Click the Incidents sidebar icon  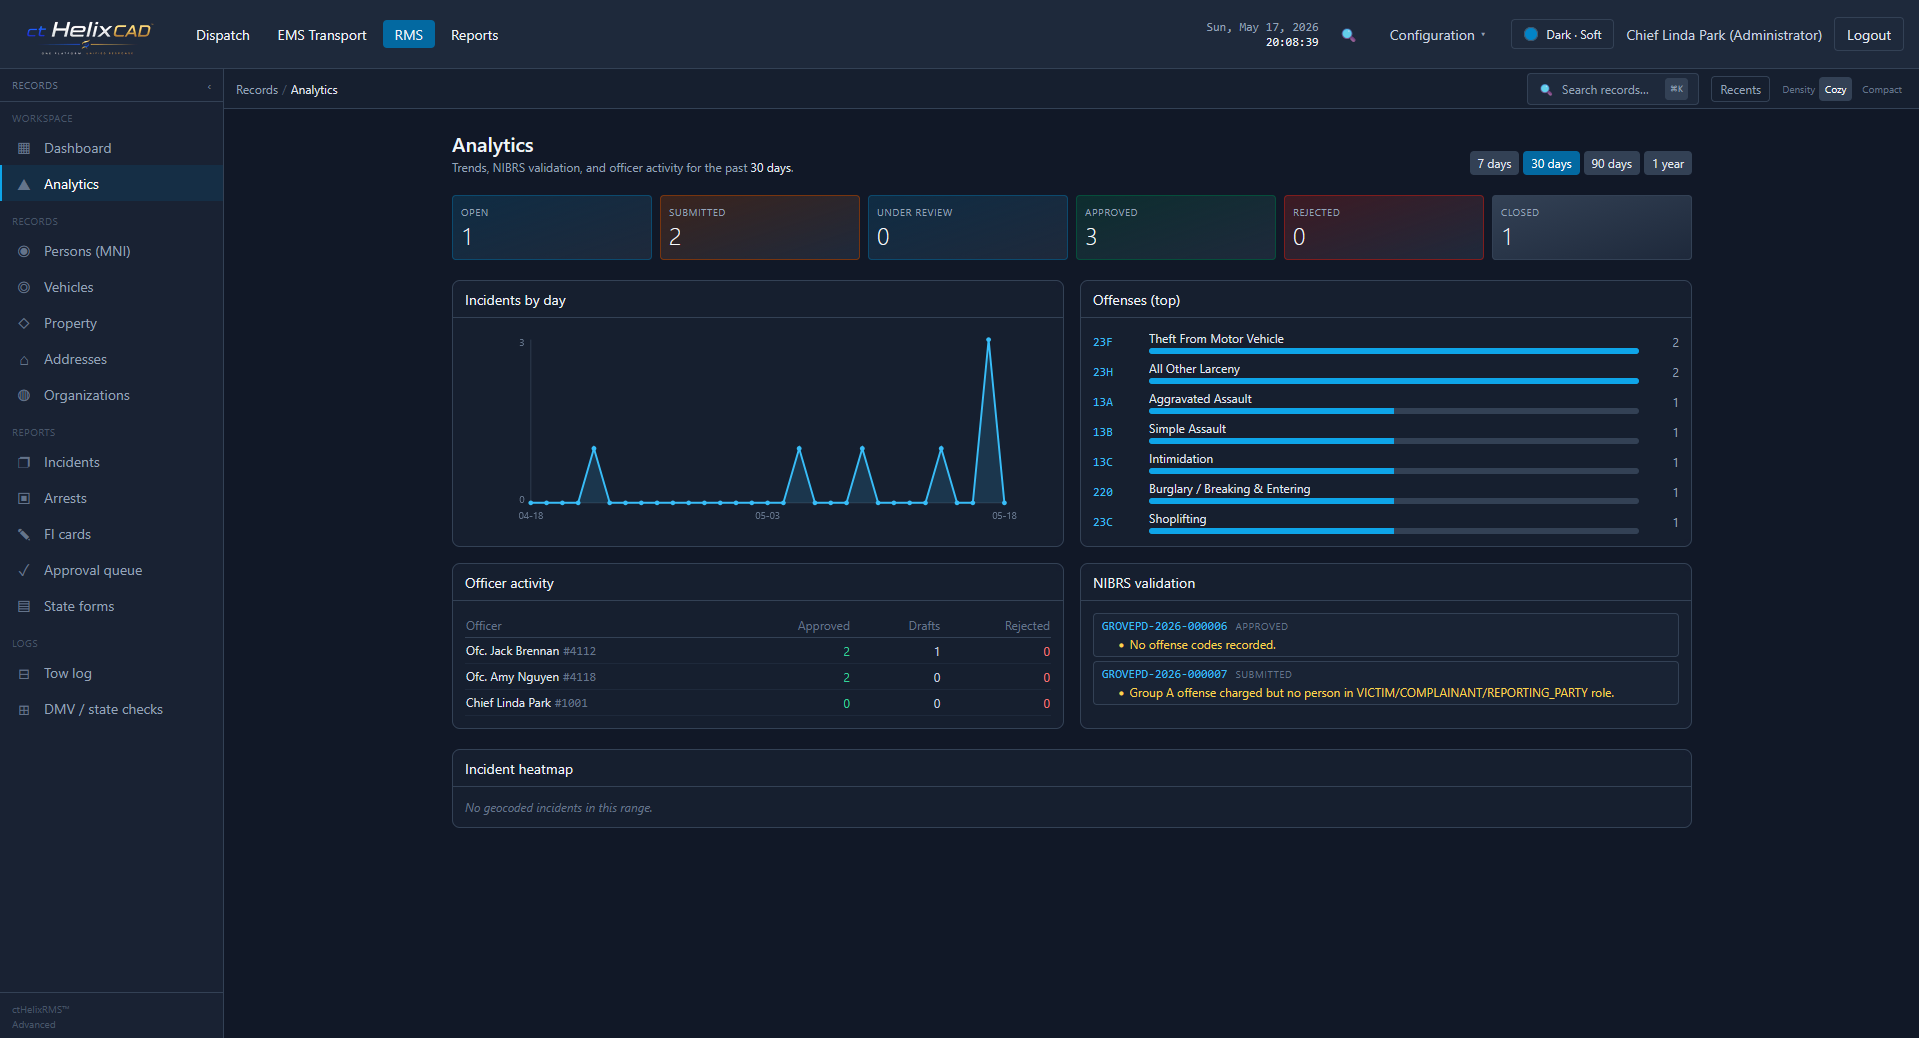(24, 462)
